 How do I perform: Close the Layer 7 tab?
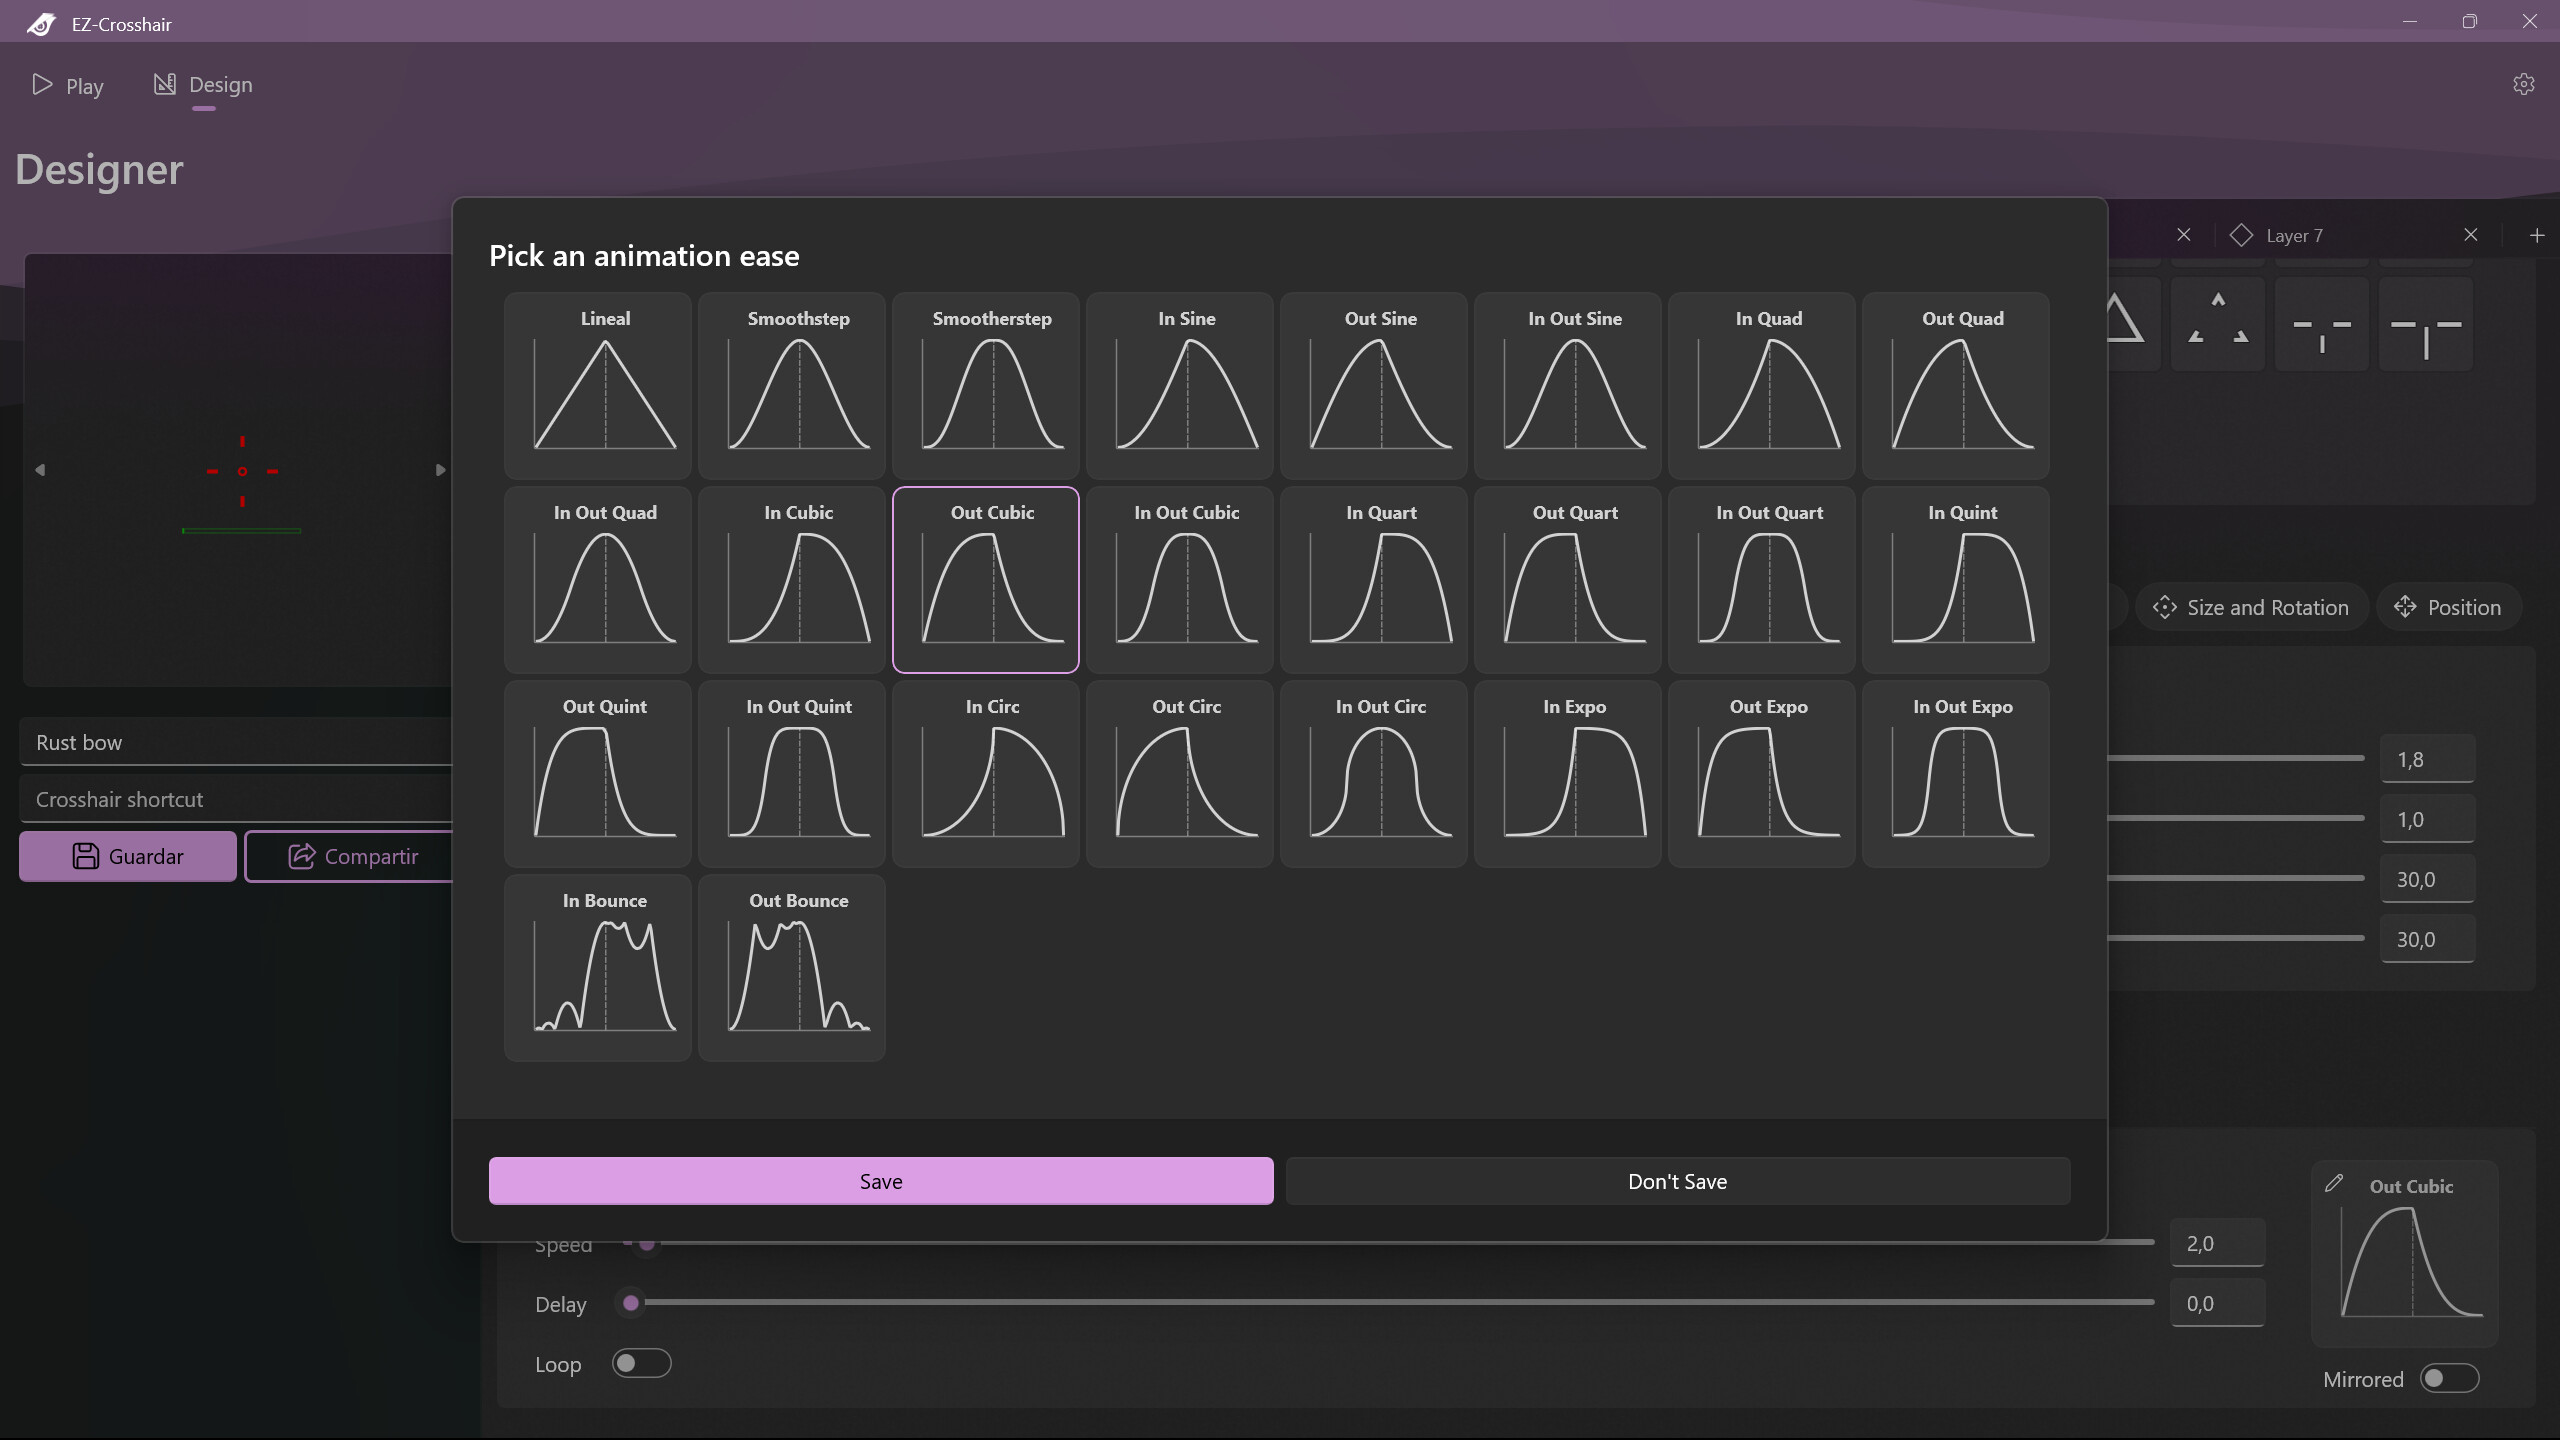pyautogui.click(x=2471, y=235)
